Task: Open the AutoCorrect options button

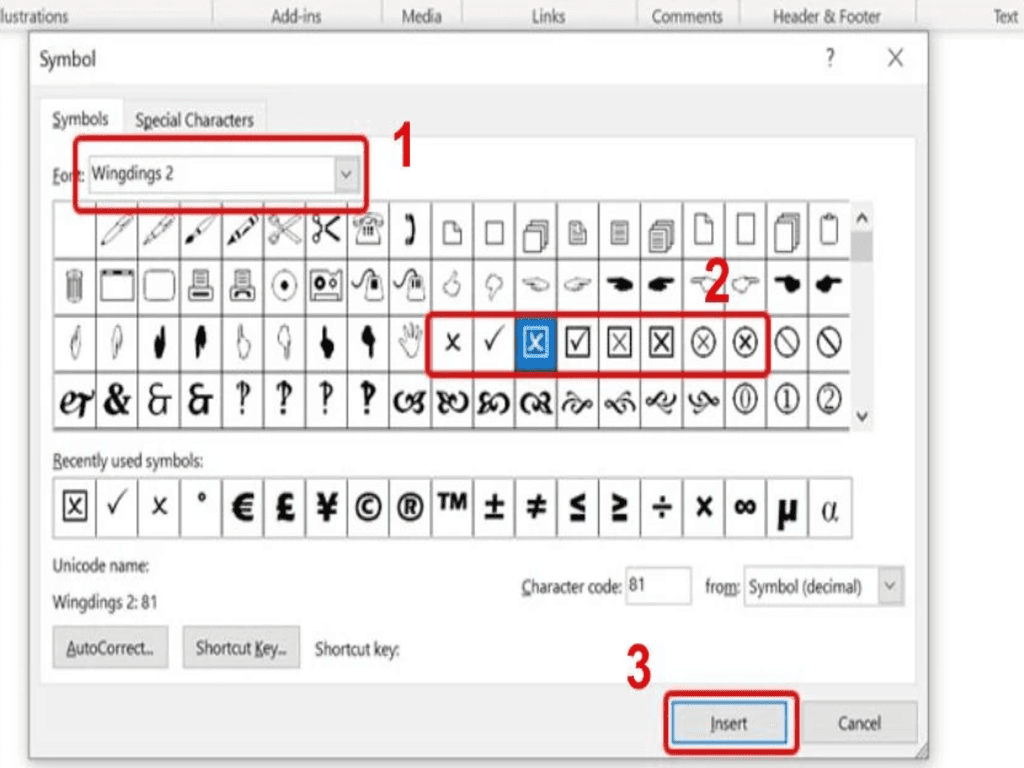Action: click(x=110, y=648)
